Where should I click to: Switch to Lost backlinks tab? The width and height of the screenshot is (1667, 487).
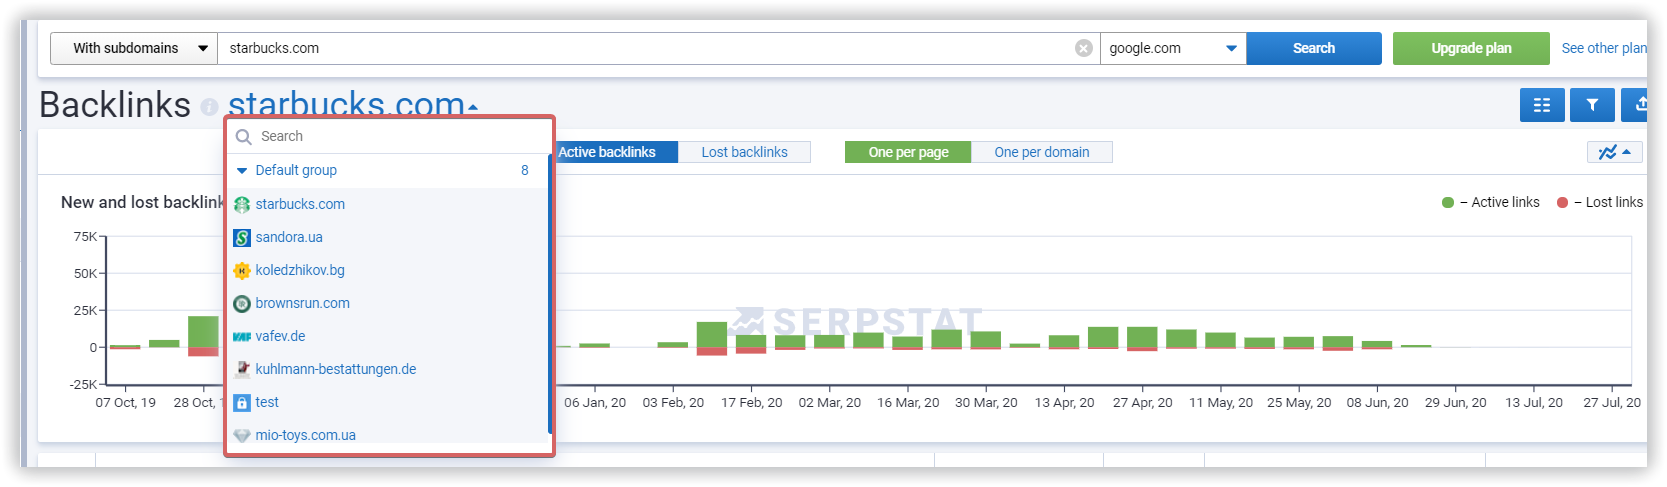[x=744, y=152]
